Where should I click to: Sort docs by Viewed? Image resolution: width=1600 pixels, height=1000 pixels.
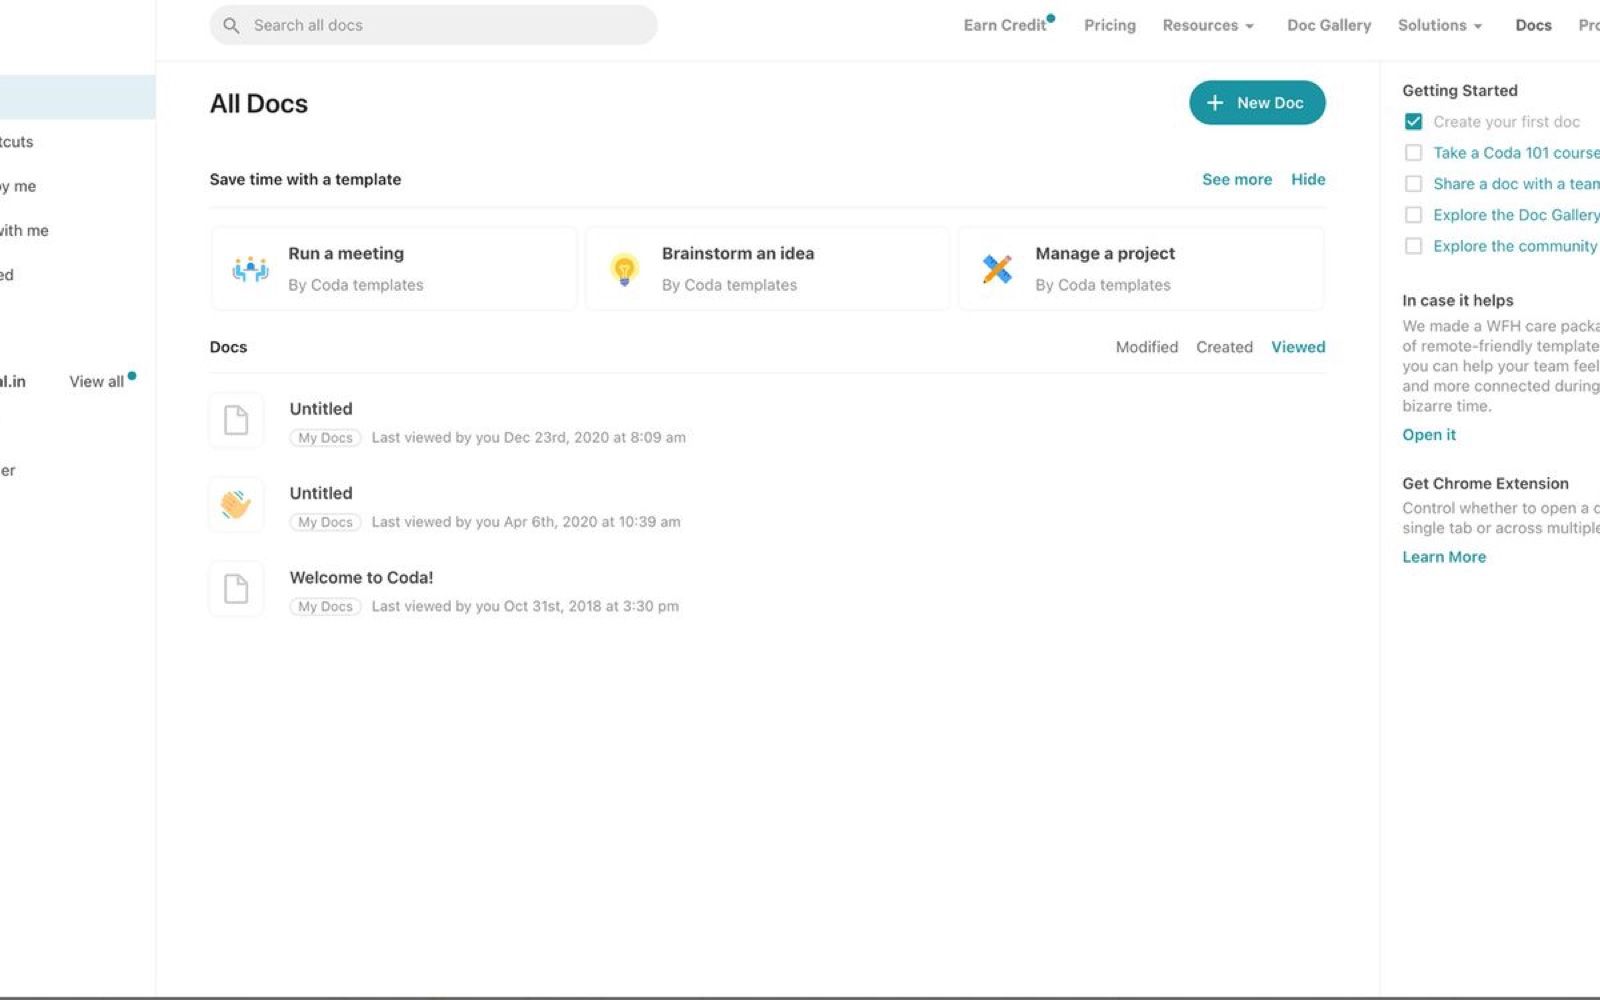coord(1298,347)
